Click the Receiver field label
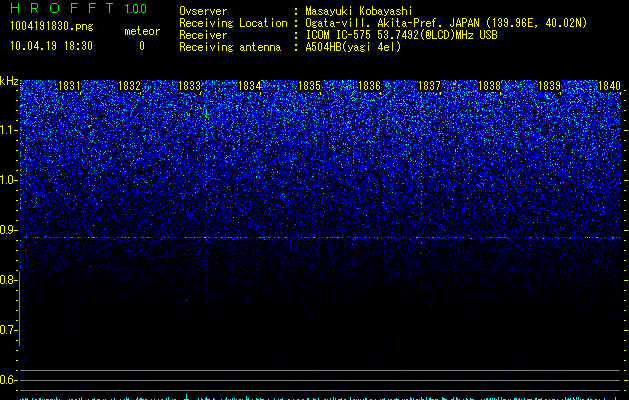The width and height of the screenshot is (629, 400). (x=203, y=35)
